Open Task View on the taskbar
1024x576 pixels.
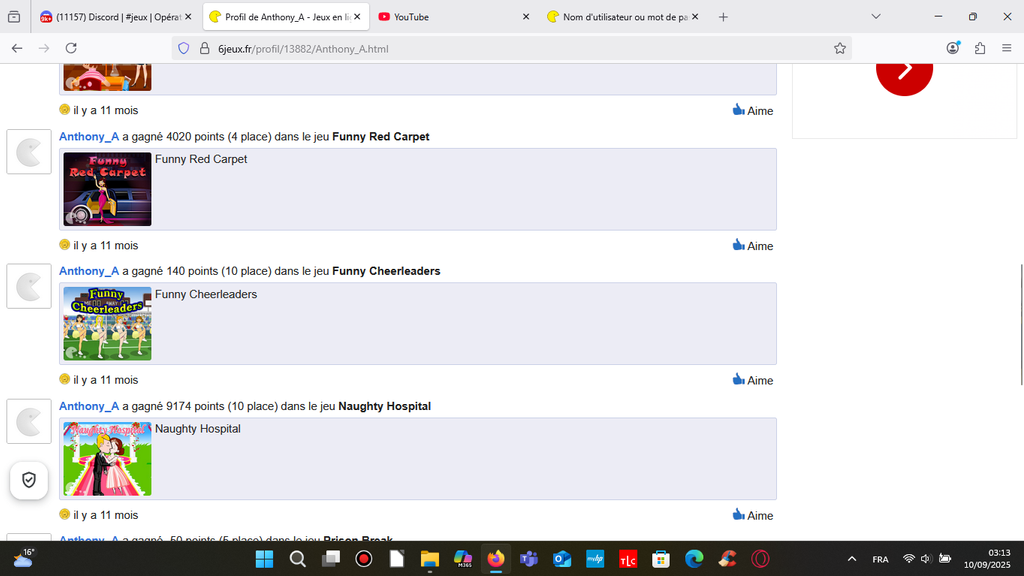(331, 559)
